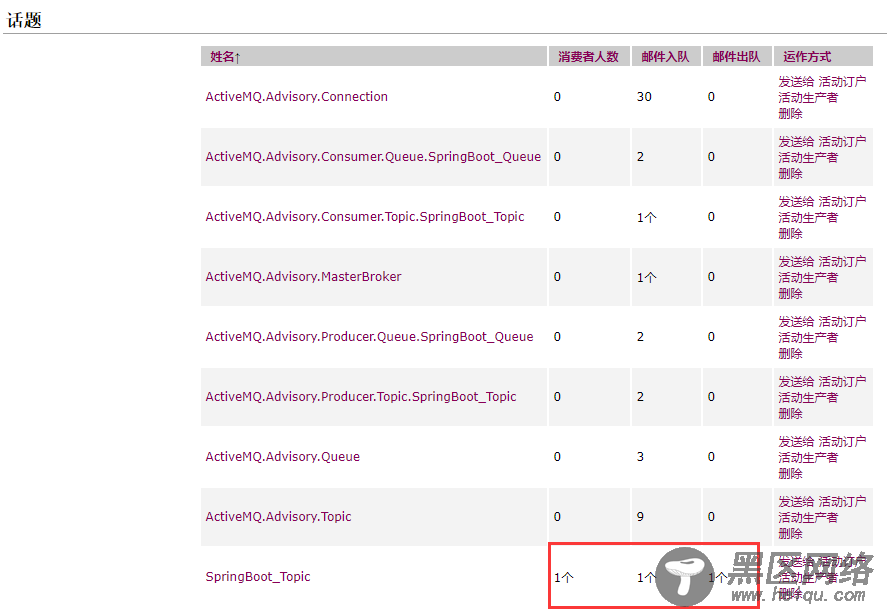The height and width of the screenshot is (612, 887).
Task: Click 发送给 for ActiveMQ.Advisory.Queue
Action: coord(796,441)
